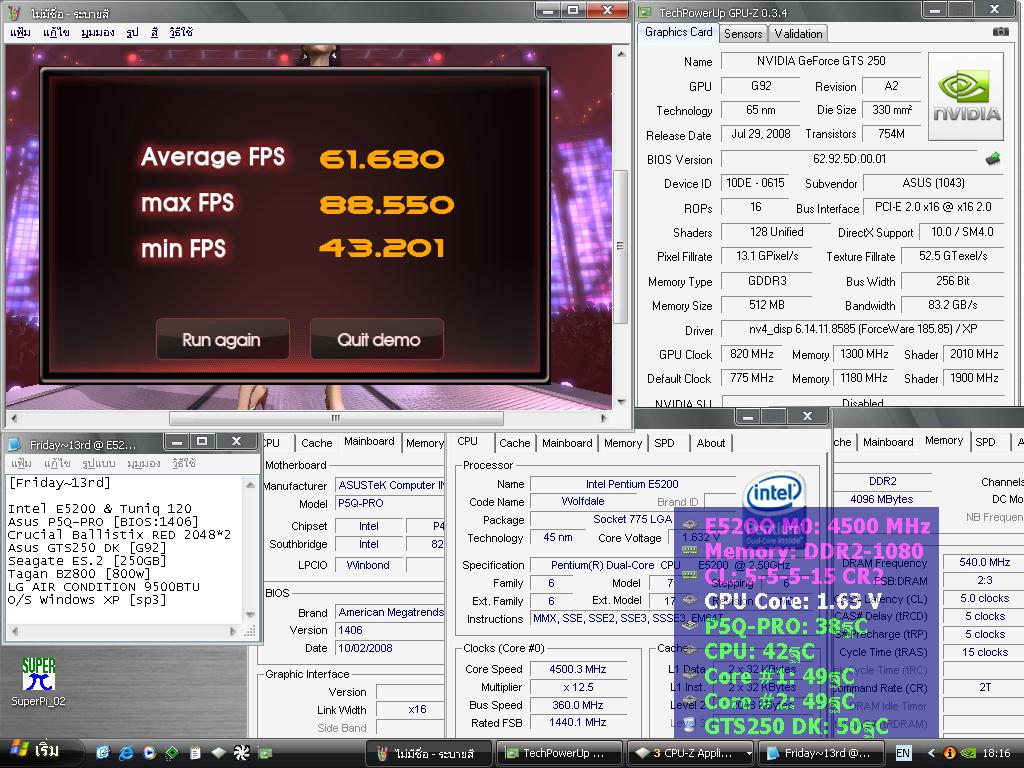Switch to TechPowerUp taskbar button

click(557, 753)
